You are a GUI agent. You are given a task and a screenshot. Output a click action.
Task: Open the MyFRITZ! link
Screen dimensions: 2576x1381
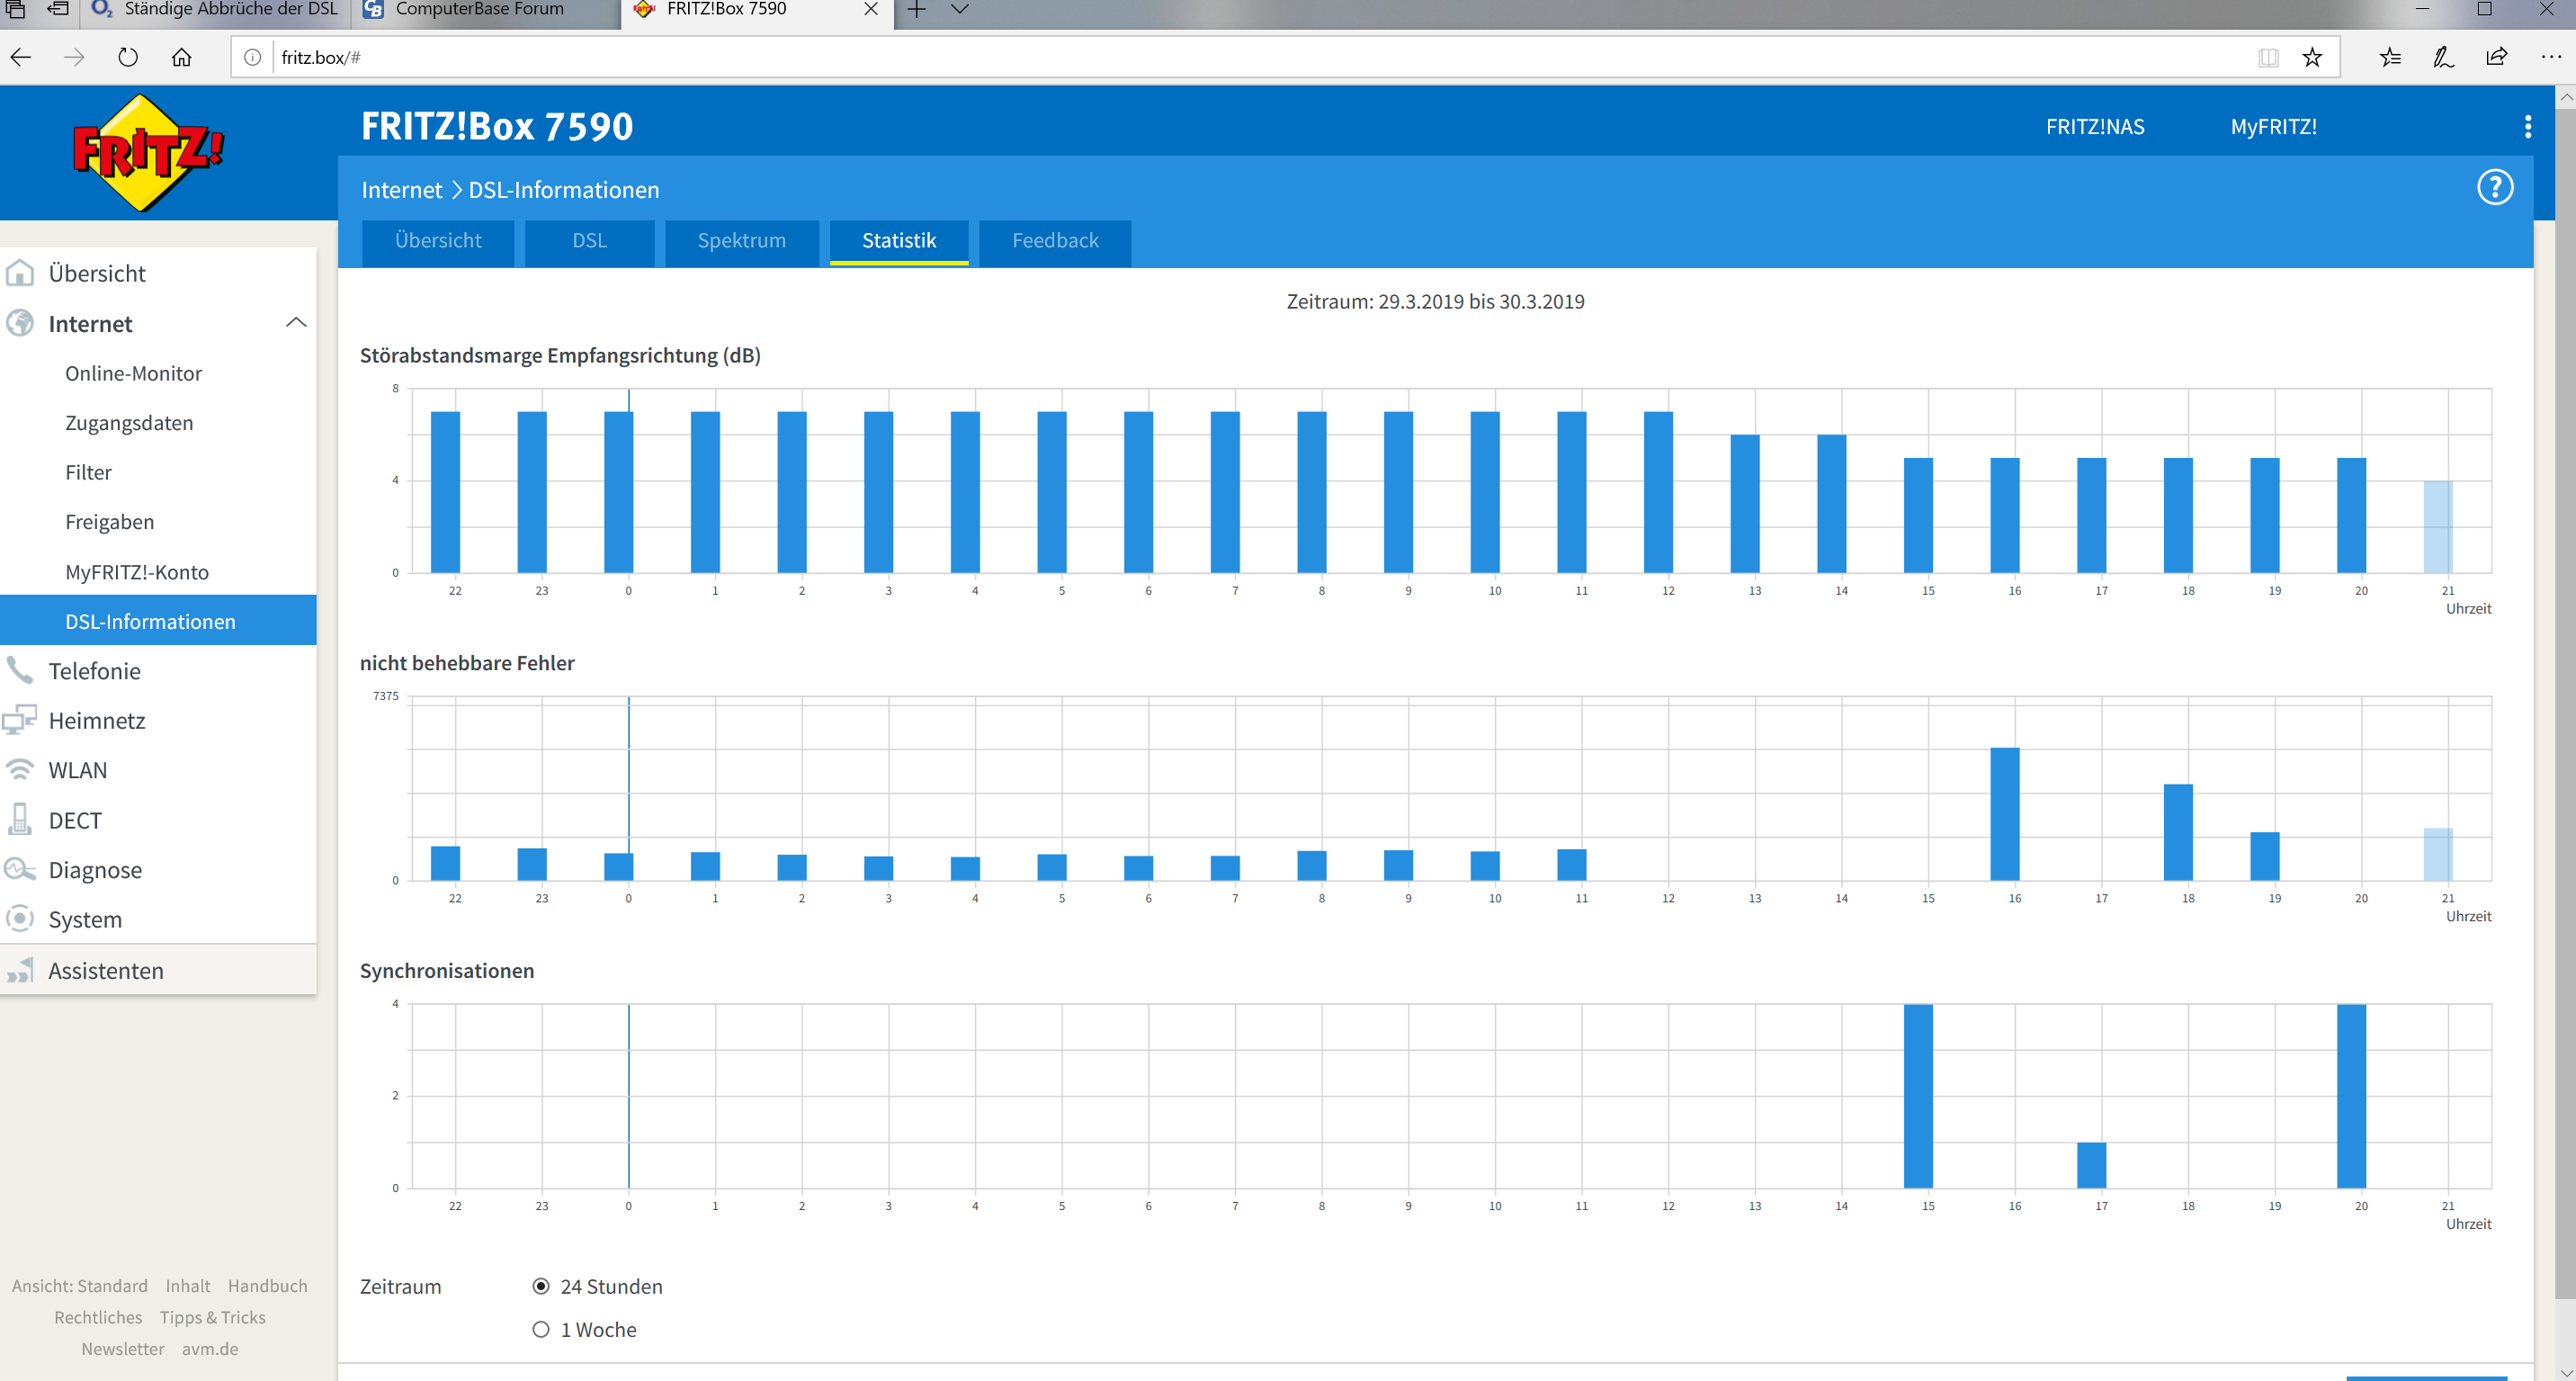2273,127
